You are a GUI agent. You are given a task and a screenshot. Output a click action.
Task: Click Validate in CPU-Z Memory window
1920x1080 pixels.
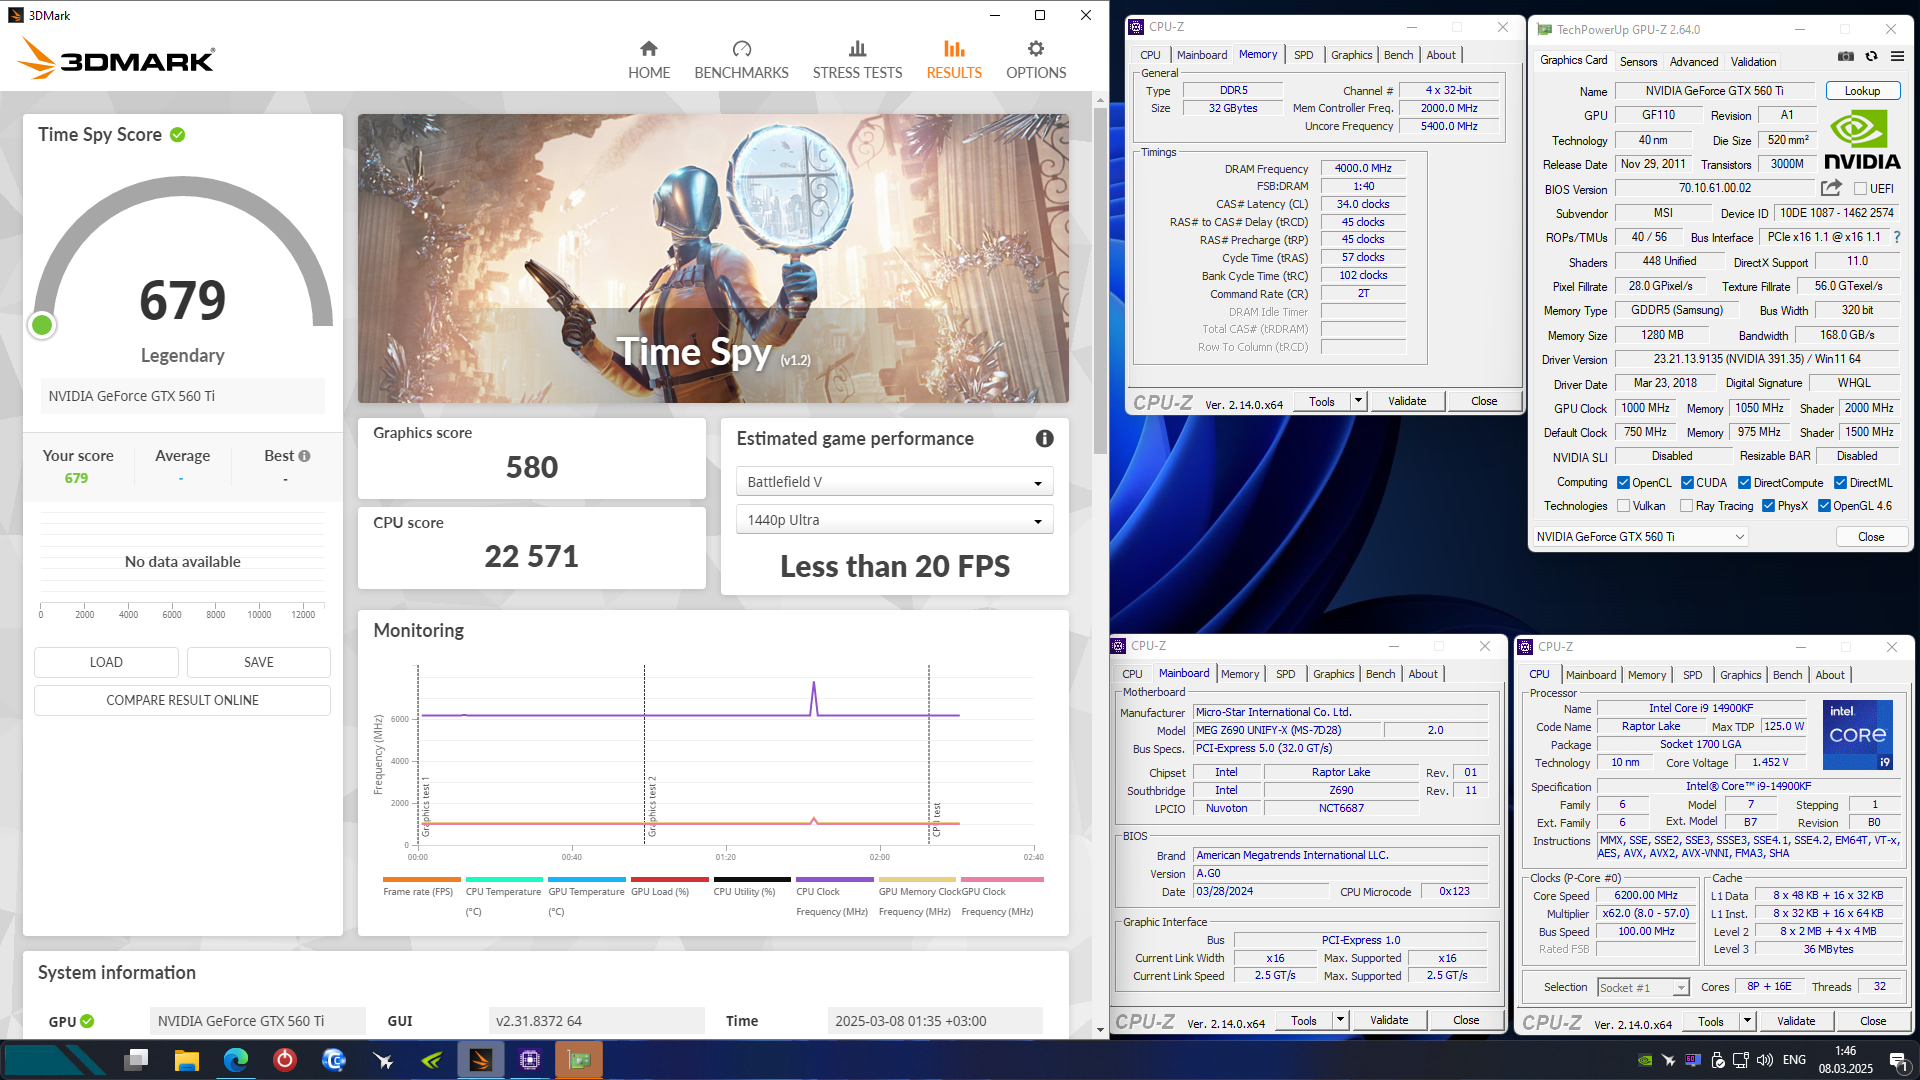(1407, 401)
